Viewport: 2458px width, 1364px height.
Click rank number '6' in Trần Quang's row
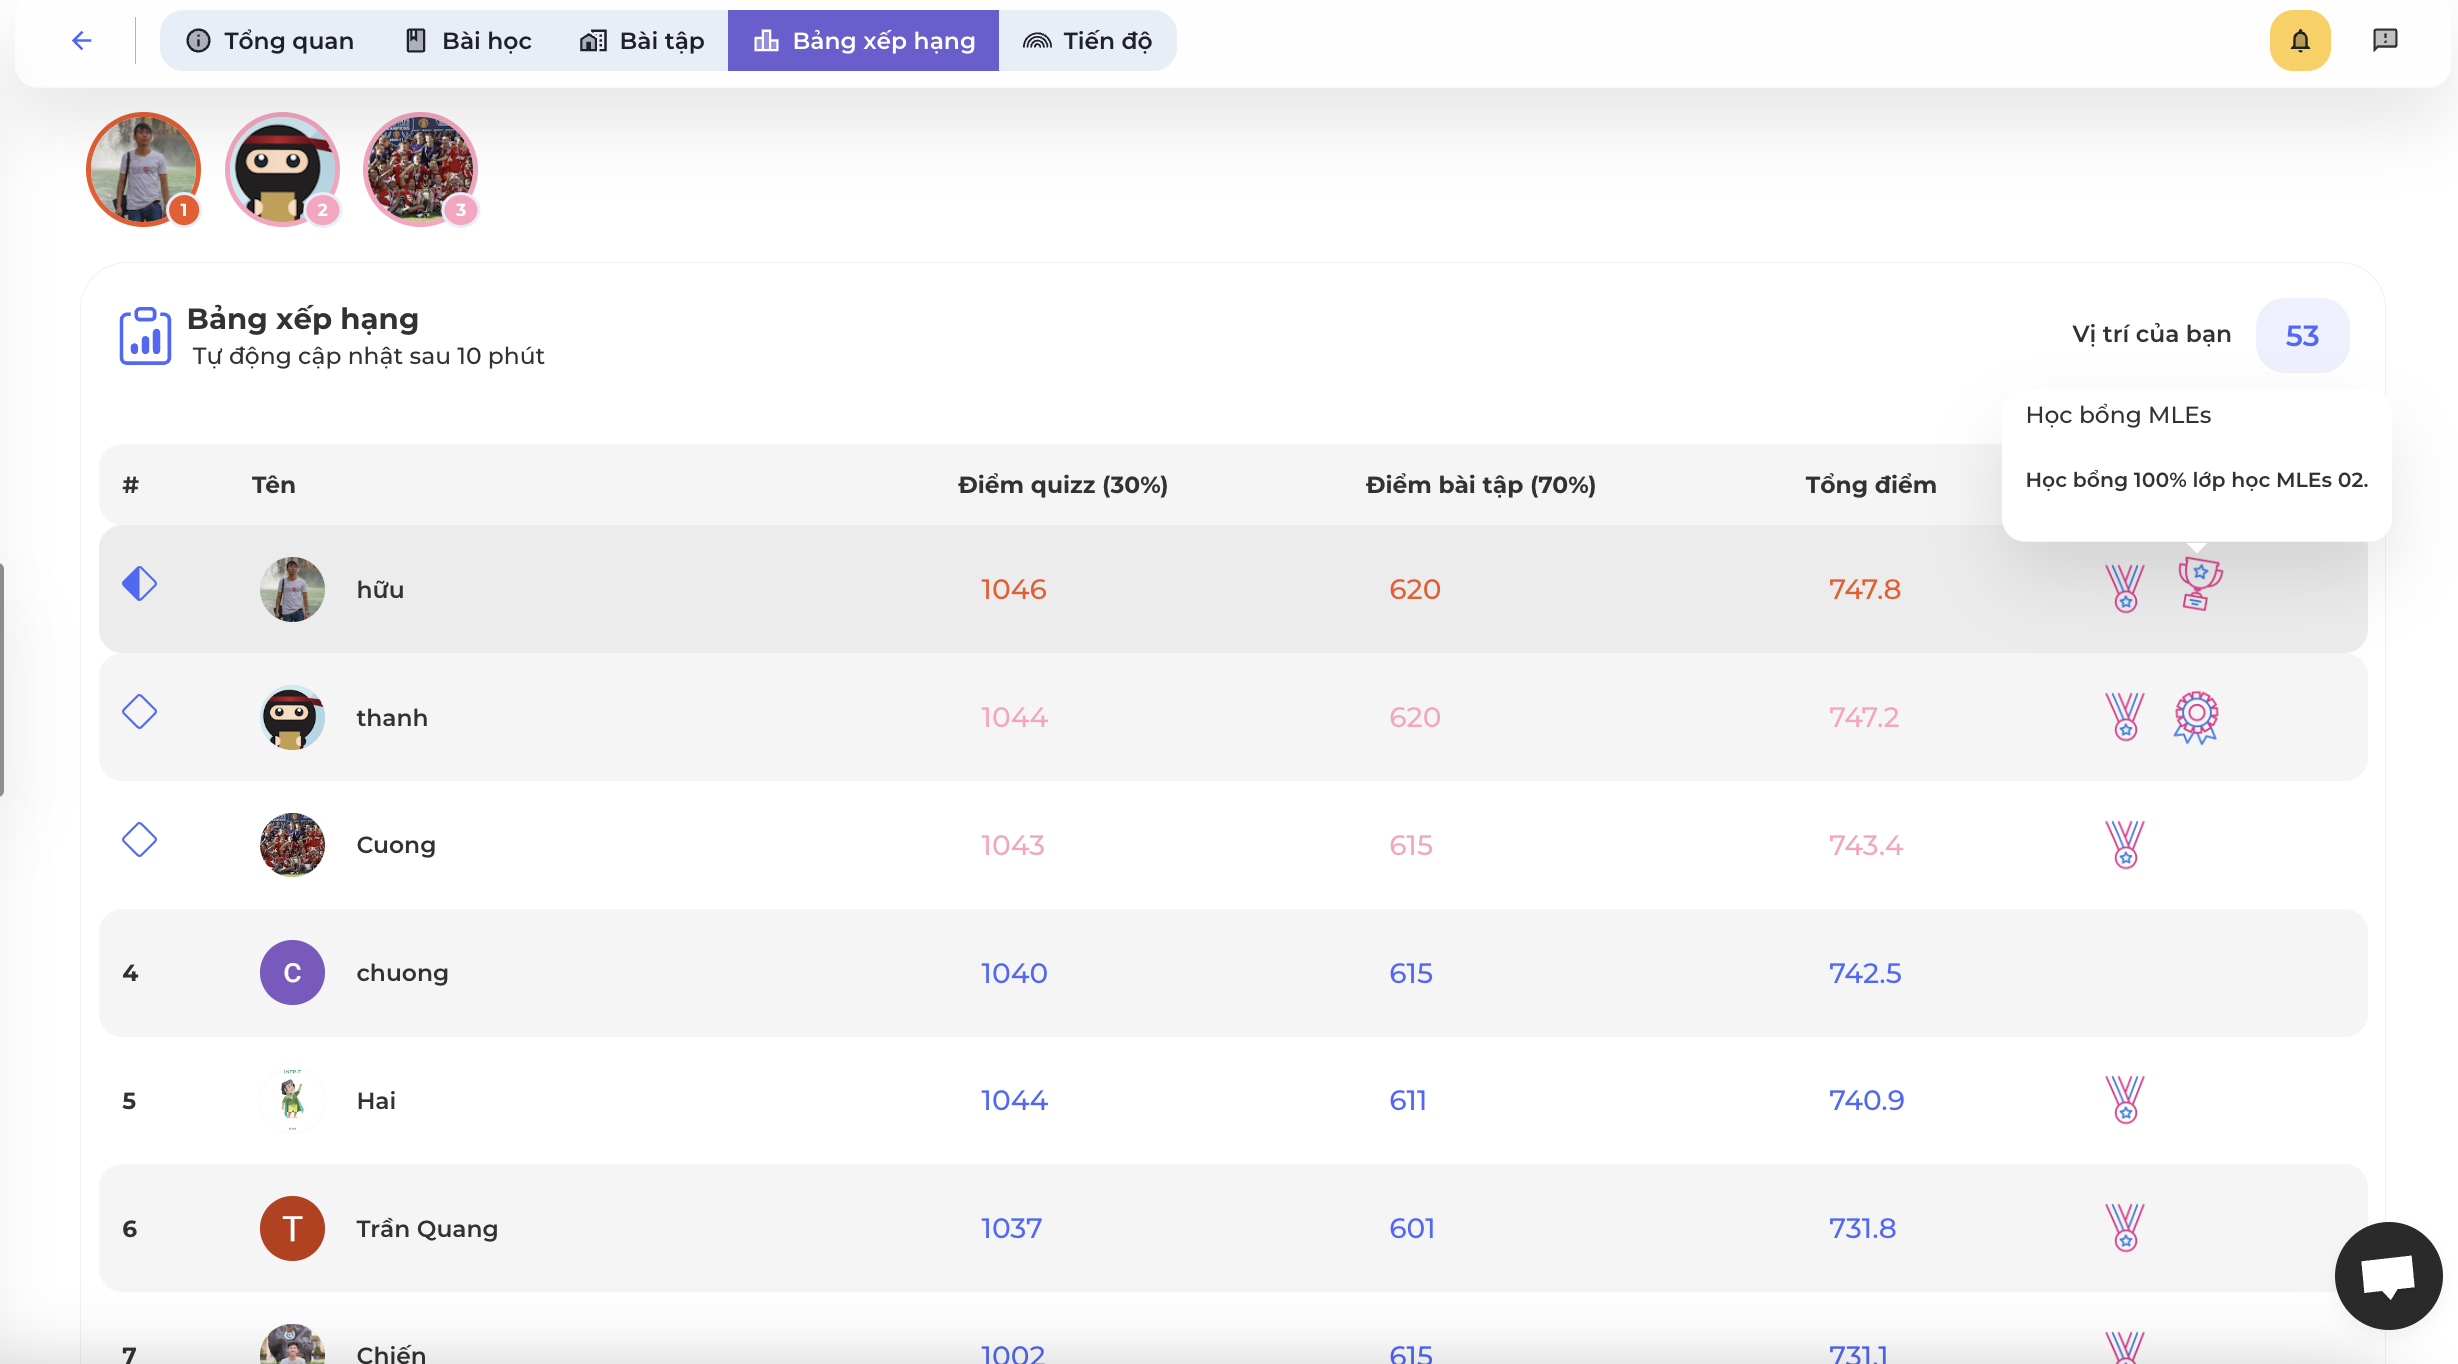129,1229
